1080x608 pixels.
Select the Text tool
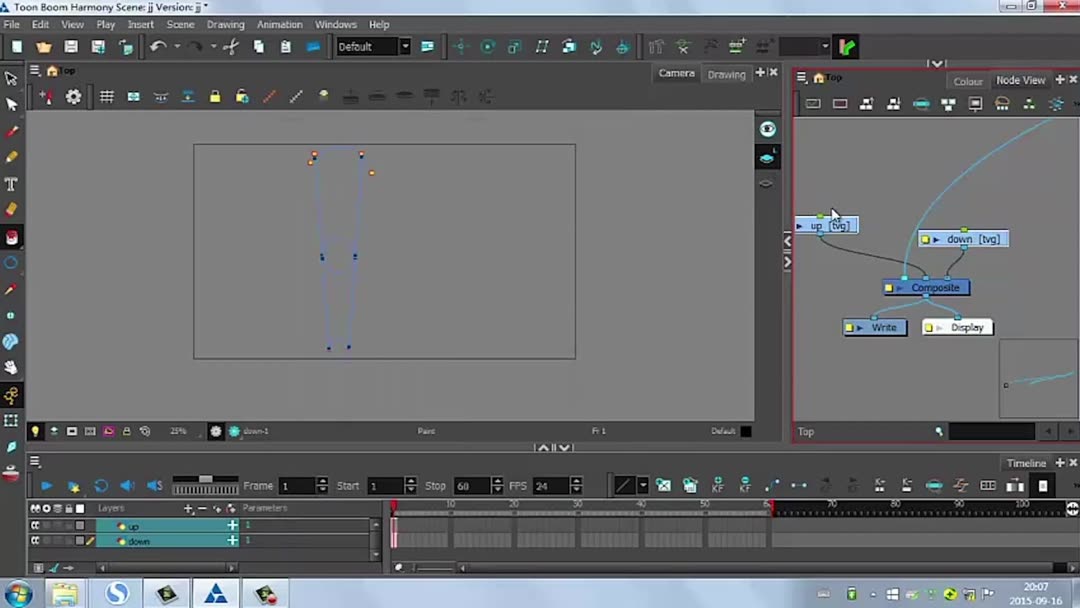tap(12, 183)
